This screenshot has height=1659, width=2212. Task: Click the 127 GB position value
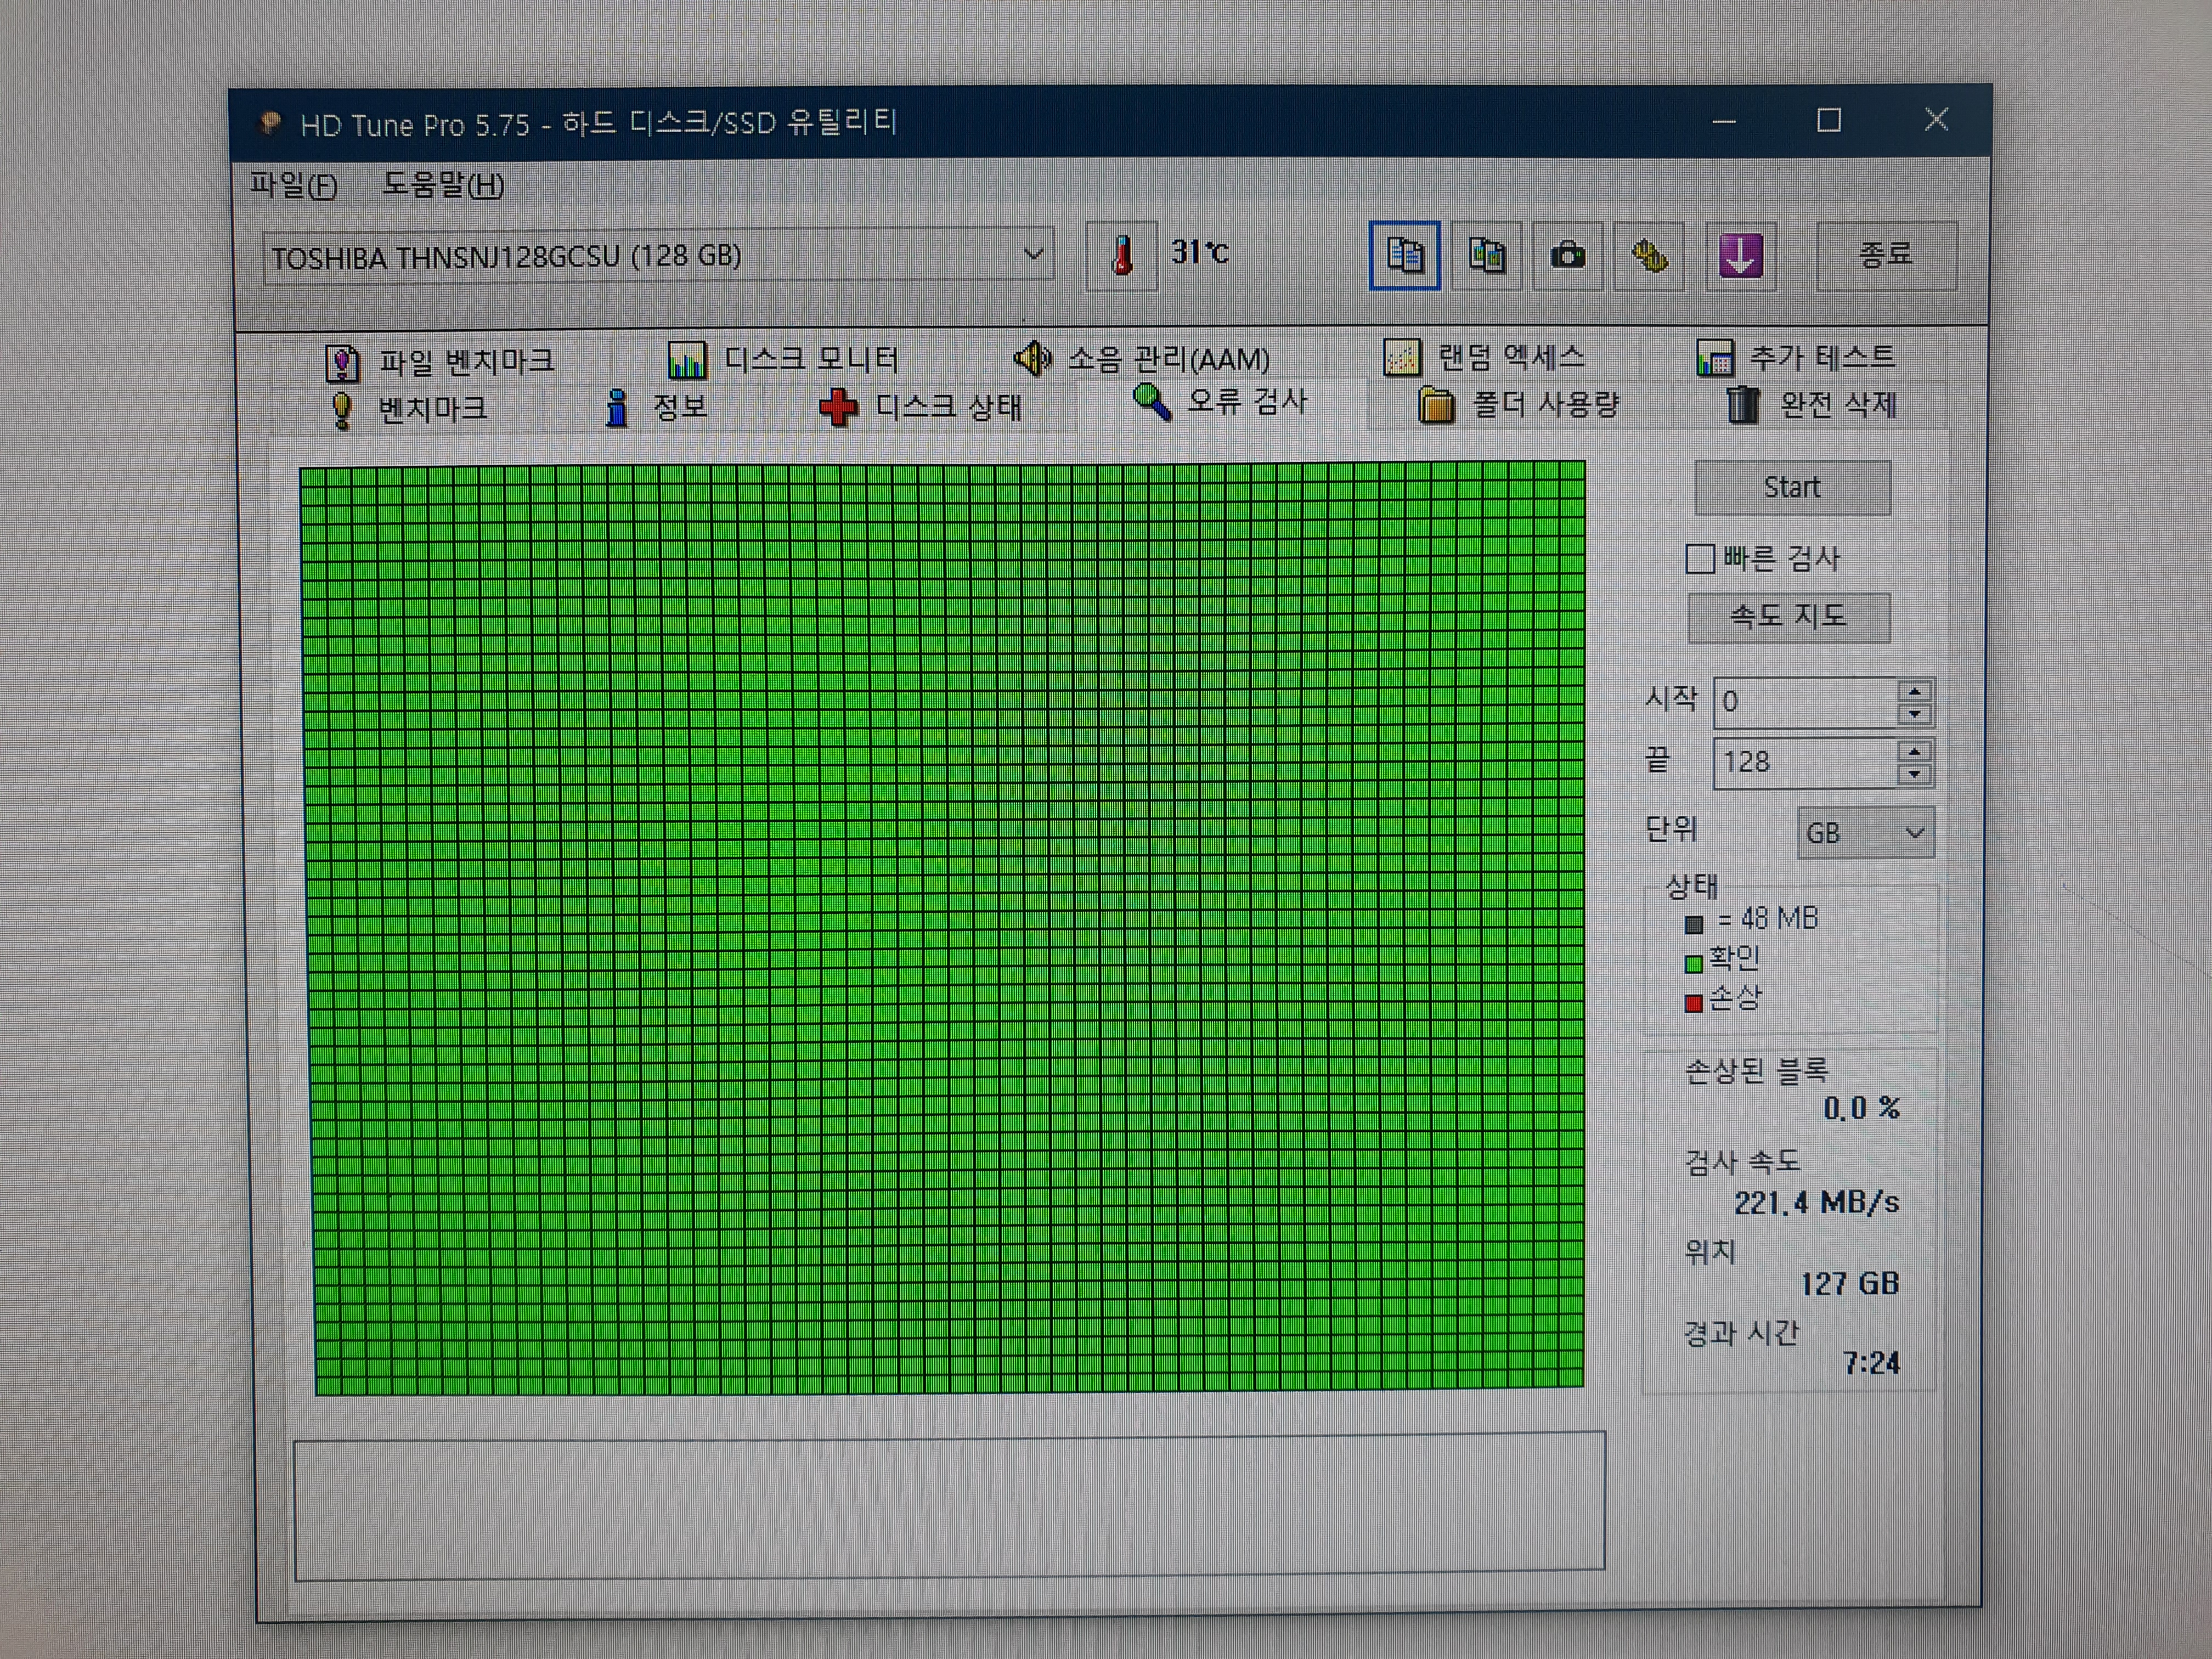(1850, 1284)
